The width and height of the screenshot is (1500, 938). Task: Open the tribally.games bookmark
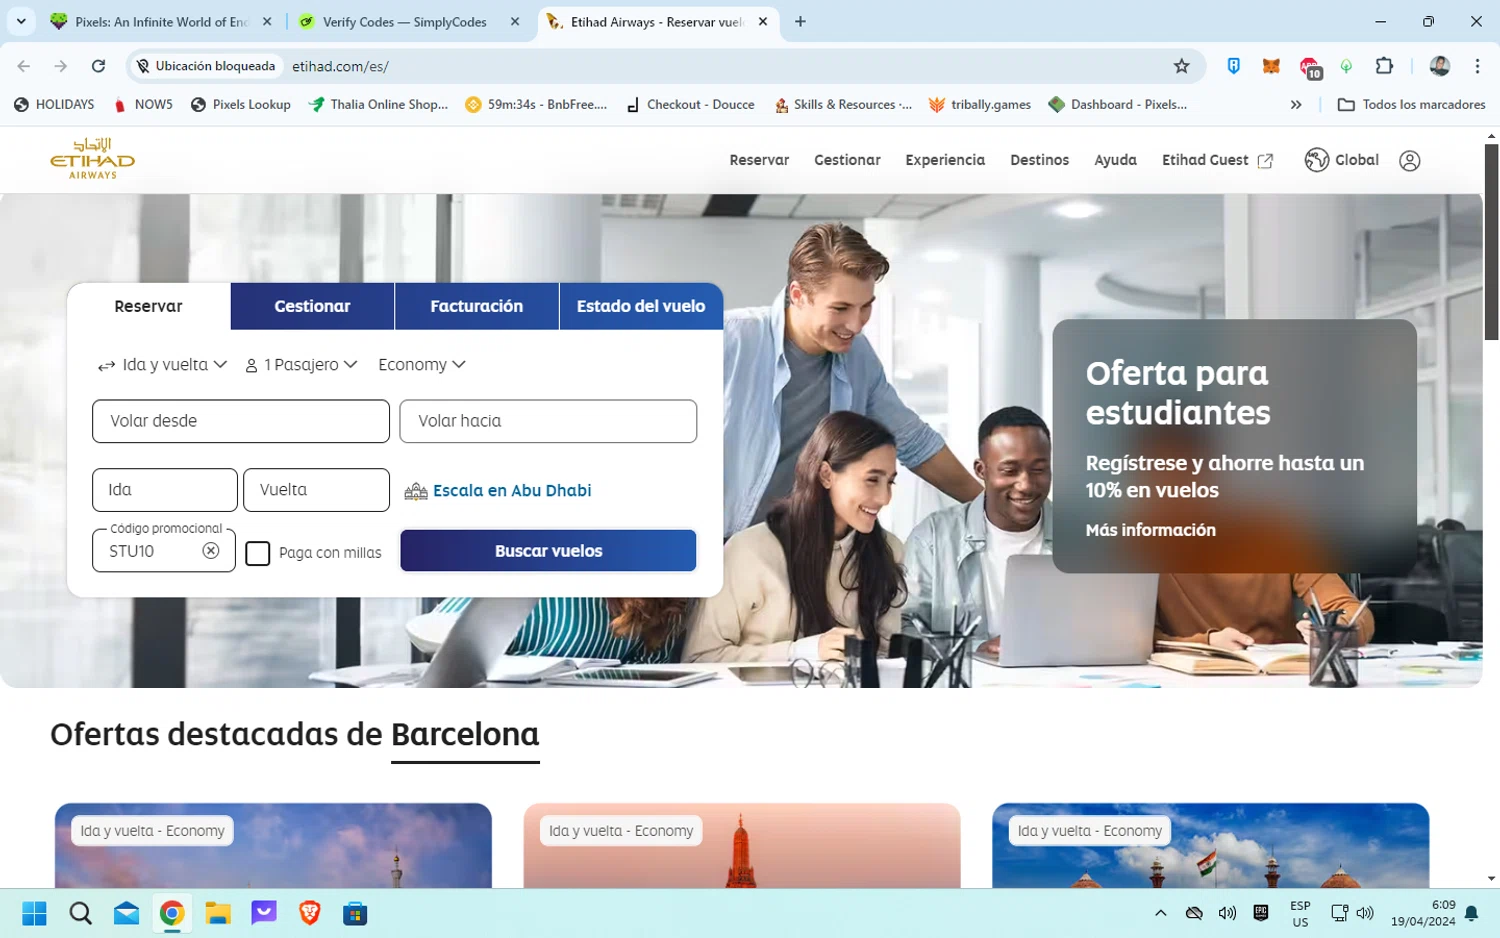980,104
